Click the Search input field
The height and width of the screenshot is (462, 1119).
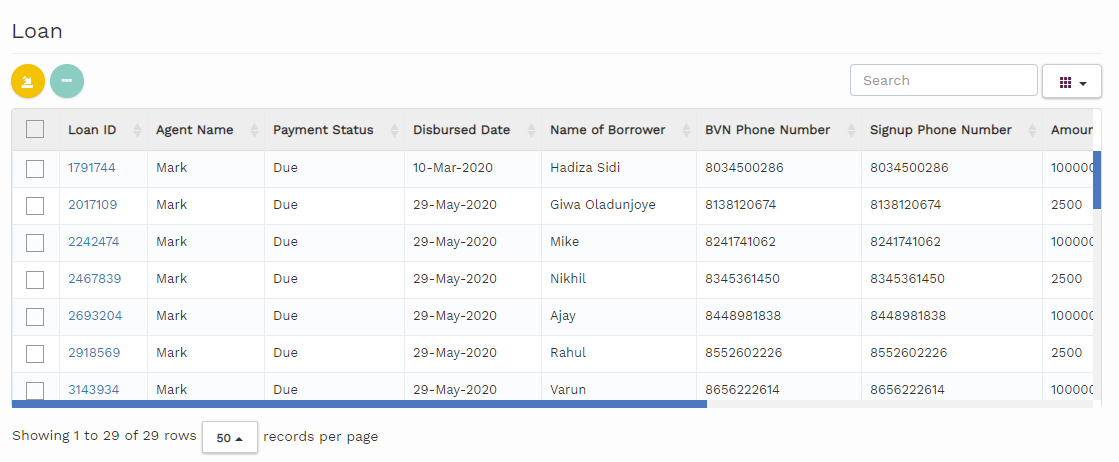(943, 80)
